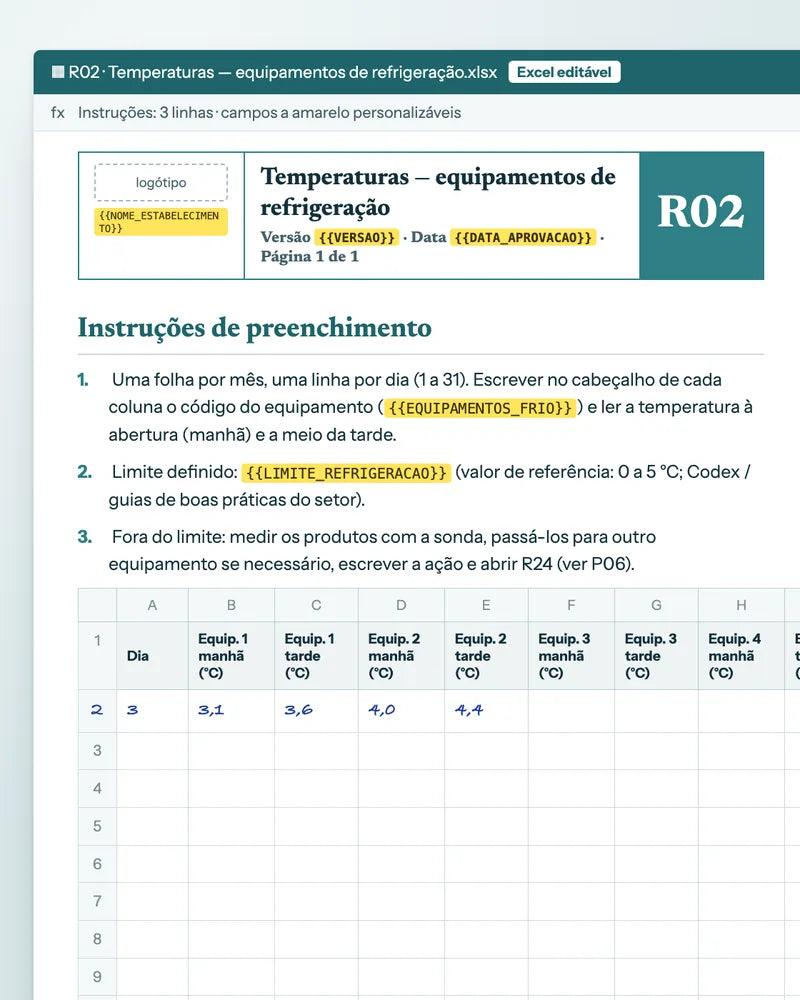Click the 'Equip. 4 manhã (°C)' header cell
The image size is (800, 1000).
741,656
